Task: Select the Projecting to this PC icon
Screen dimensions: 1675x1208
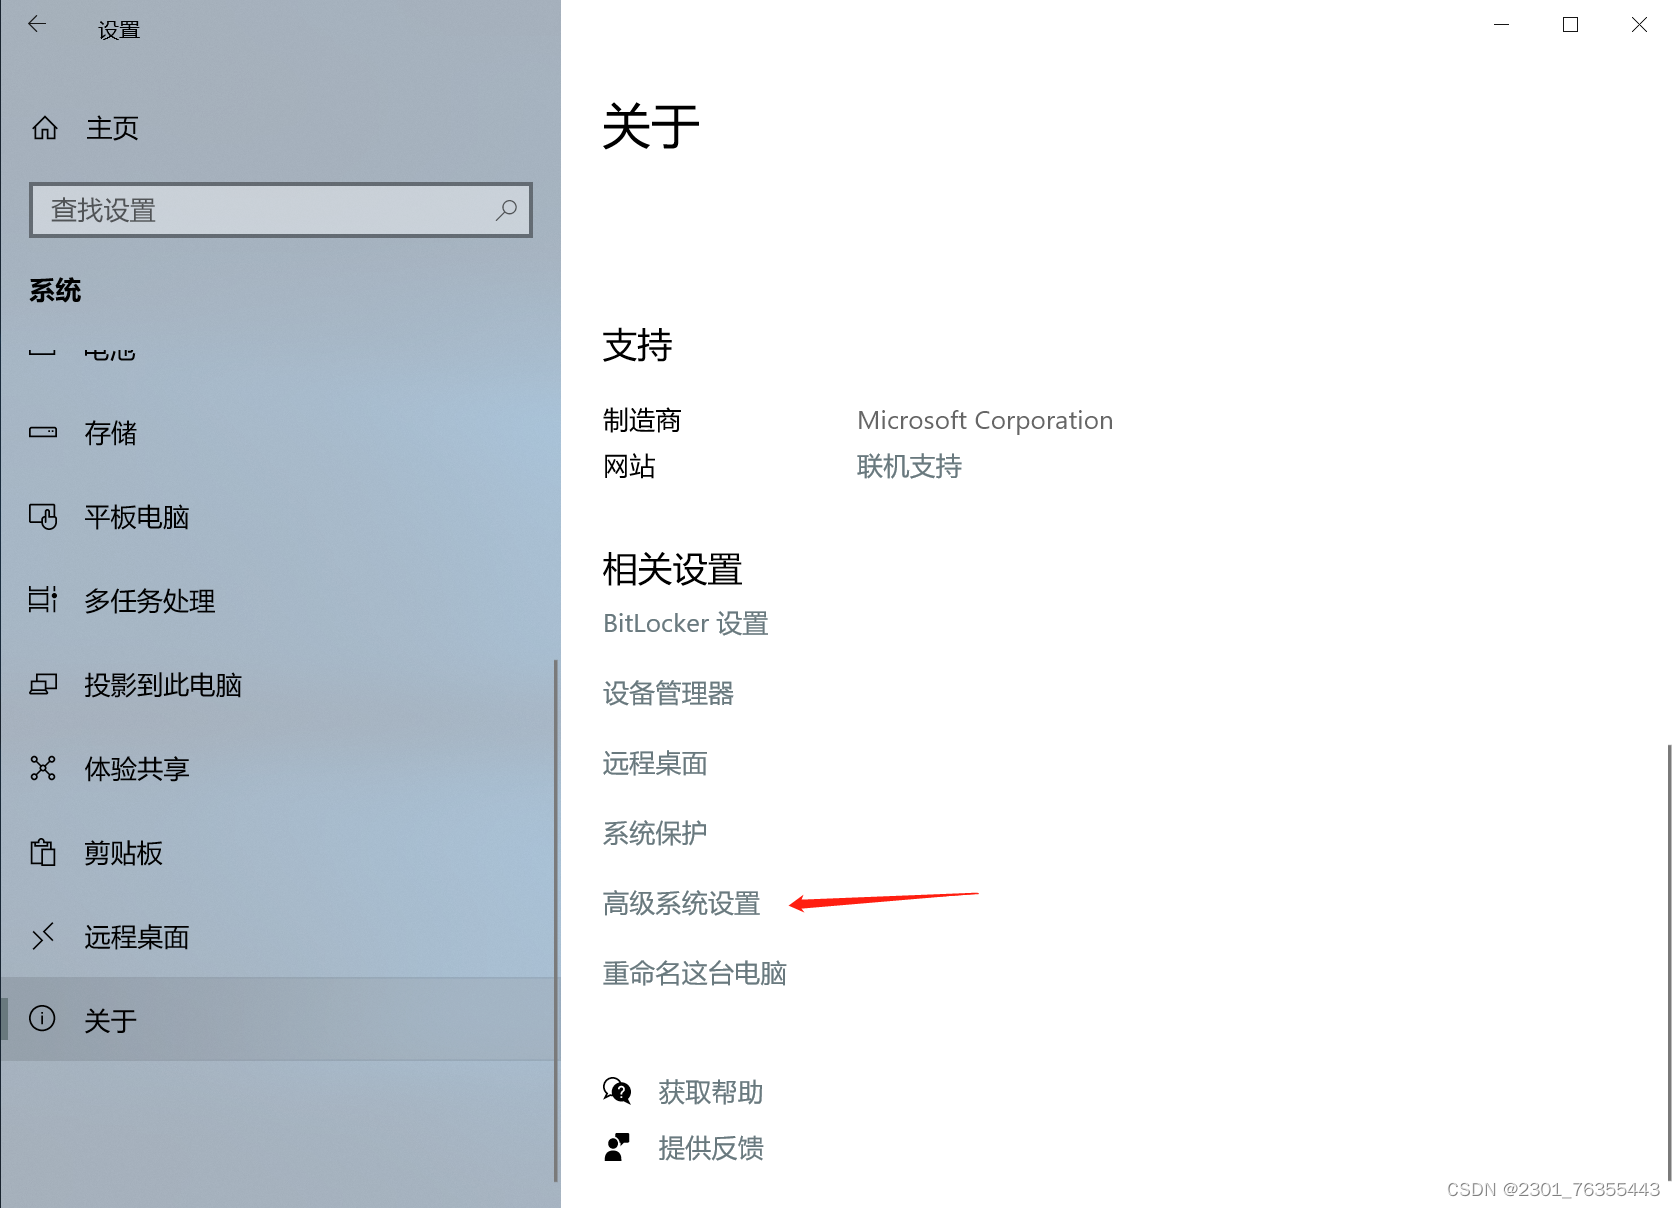Action: click(43, 684)
